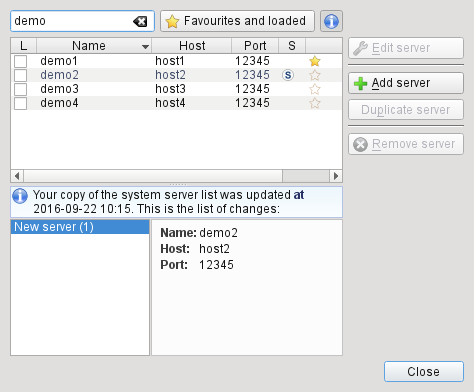The width and height of the screenshot is (474, 392).
Task: Click the blue info icon in the update notice
Action: [x=20, y=196]
